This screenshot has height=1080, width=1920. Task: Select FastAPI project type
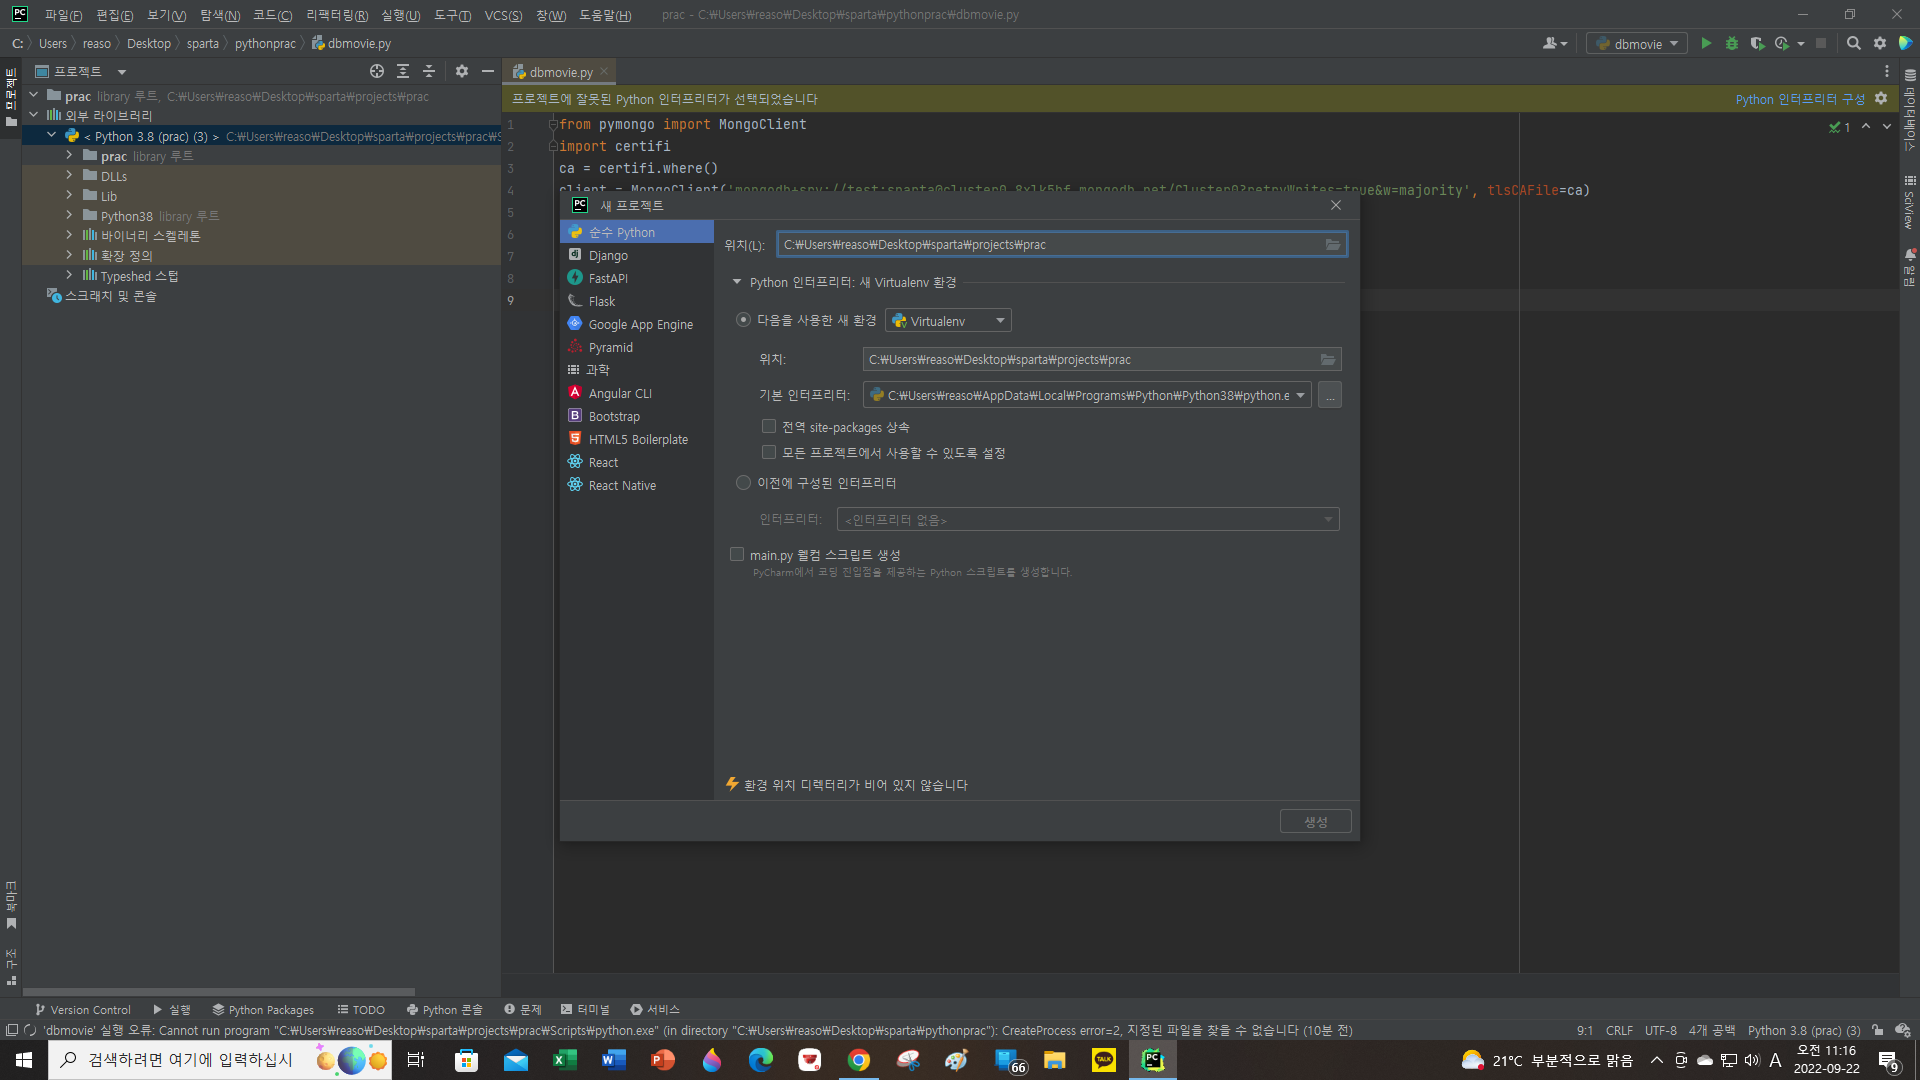(608, 278)
